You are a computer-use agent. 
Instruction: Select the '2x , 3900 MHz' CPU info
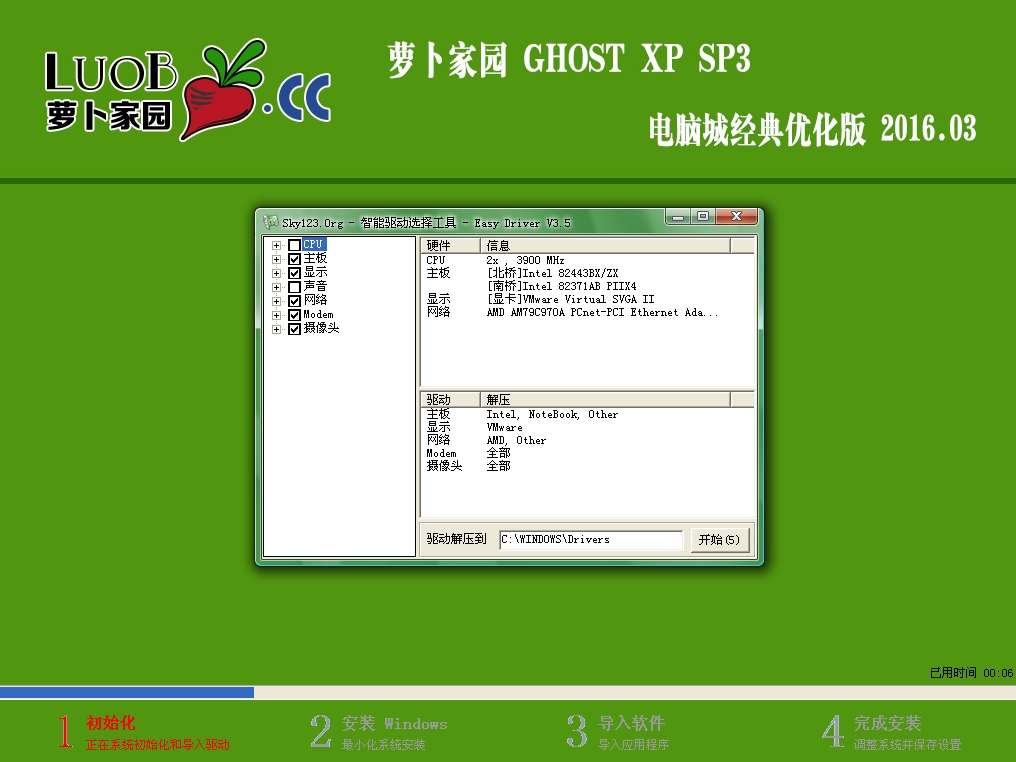tap(525, 260)
